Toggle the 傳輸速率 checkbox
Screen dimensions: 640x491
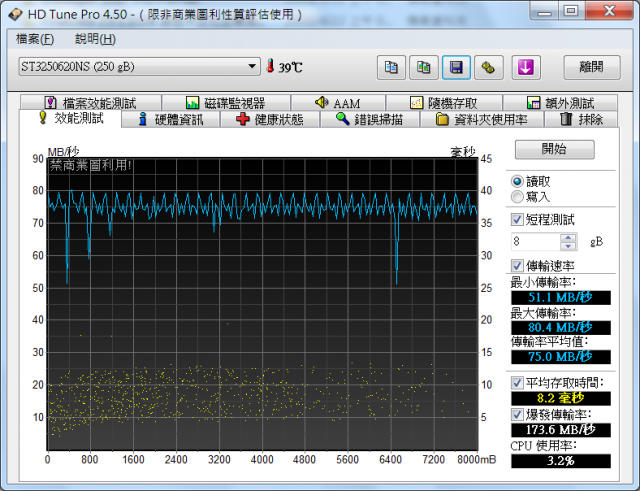point(517,266)
